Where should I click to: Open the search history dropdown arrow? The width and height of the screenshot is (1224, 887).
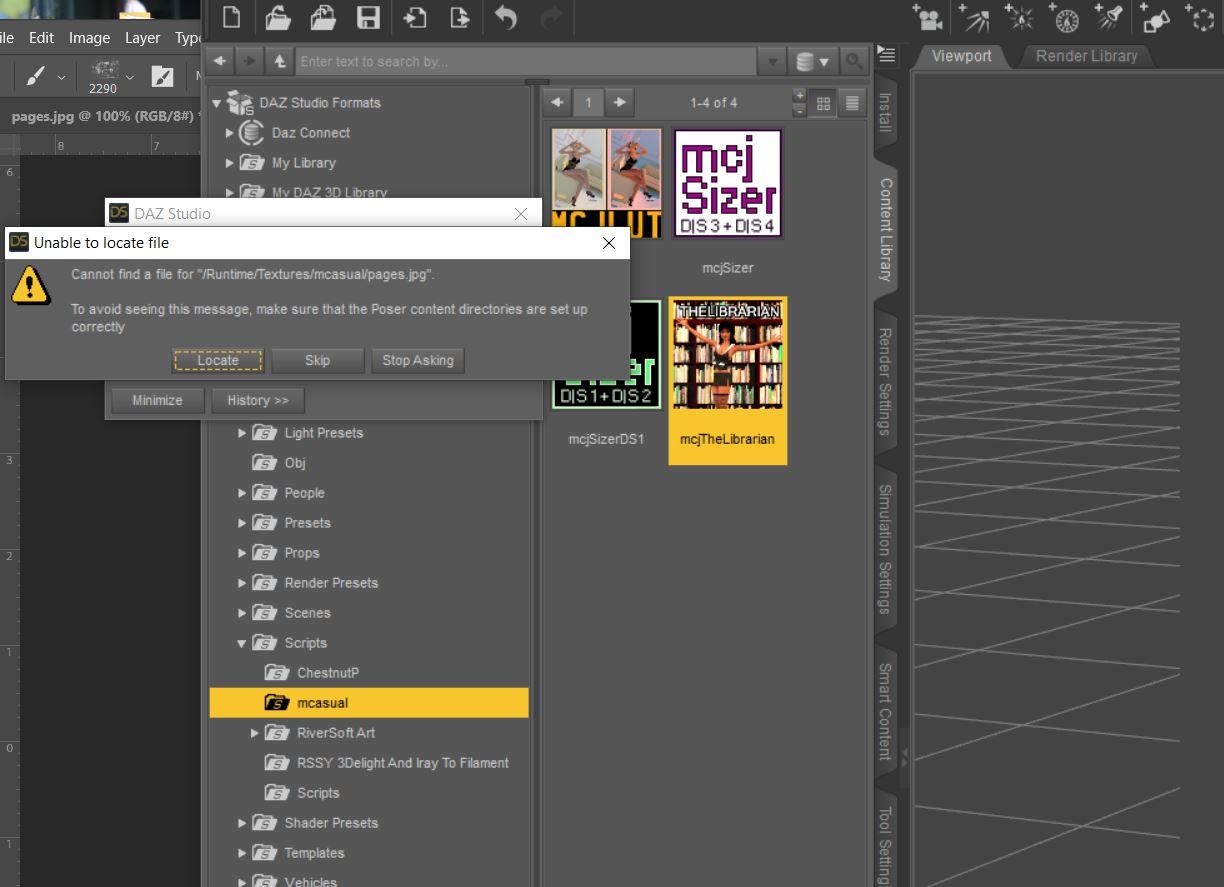tap(772, 61)
